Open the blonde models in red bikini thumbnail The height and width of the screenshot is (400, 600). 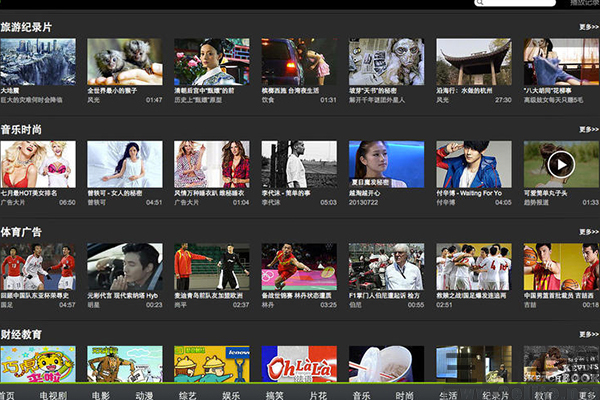tap(38, 164)
